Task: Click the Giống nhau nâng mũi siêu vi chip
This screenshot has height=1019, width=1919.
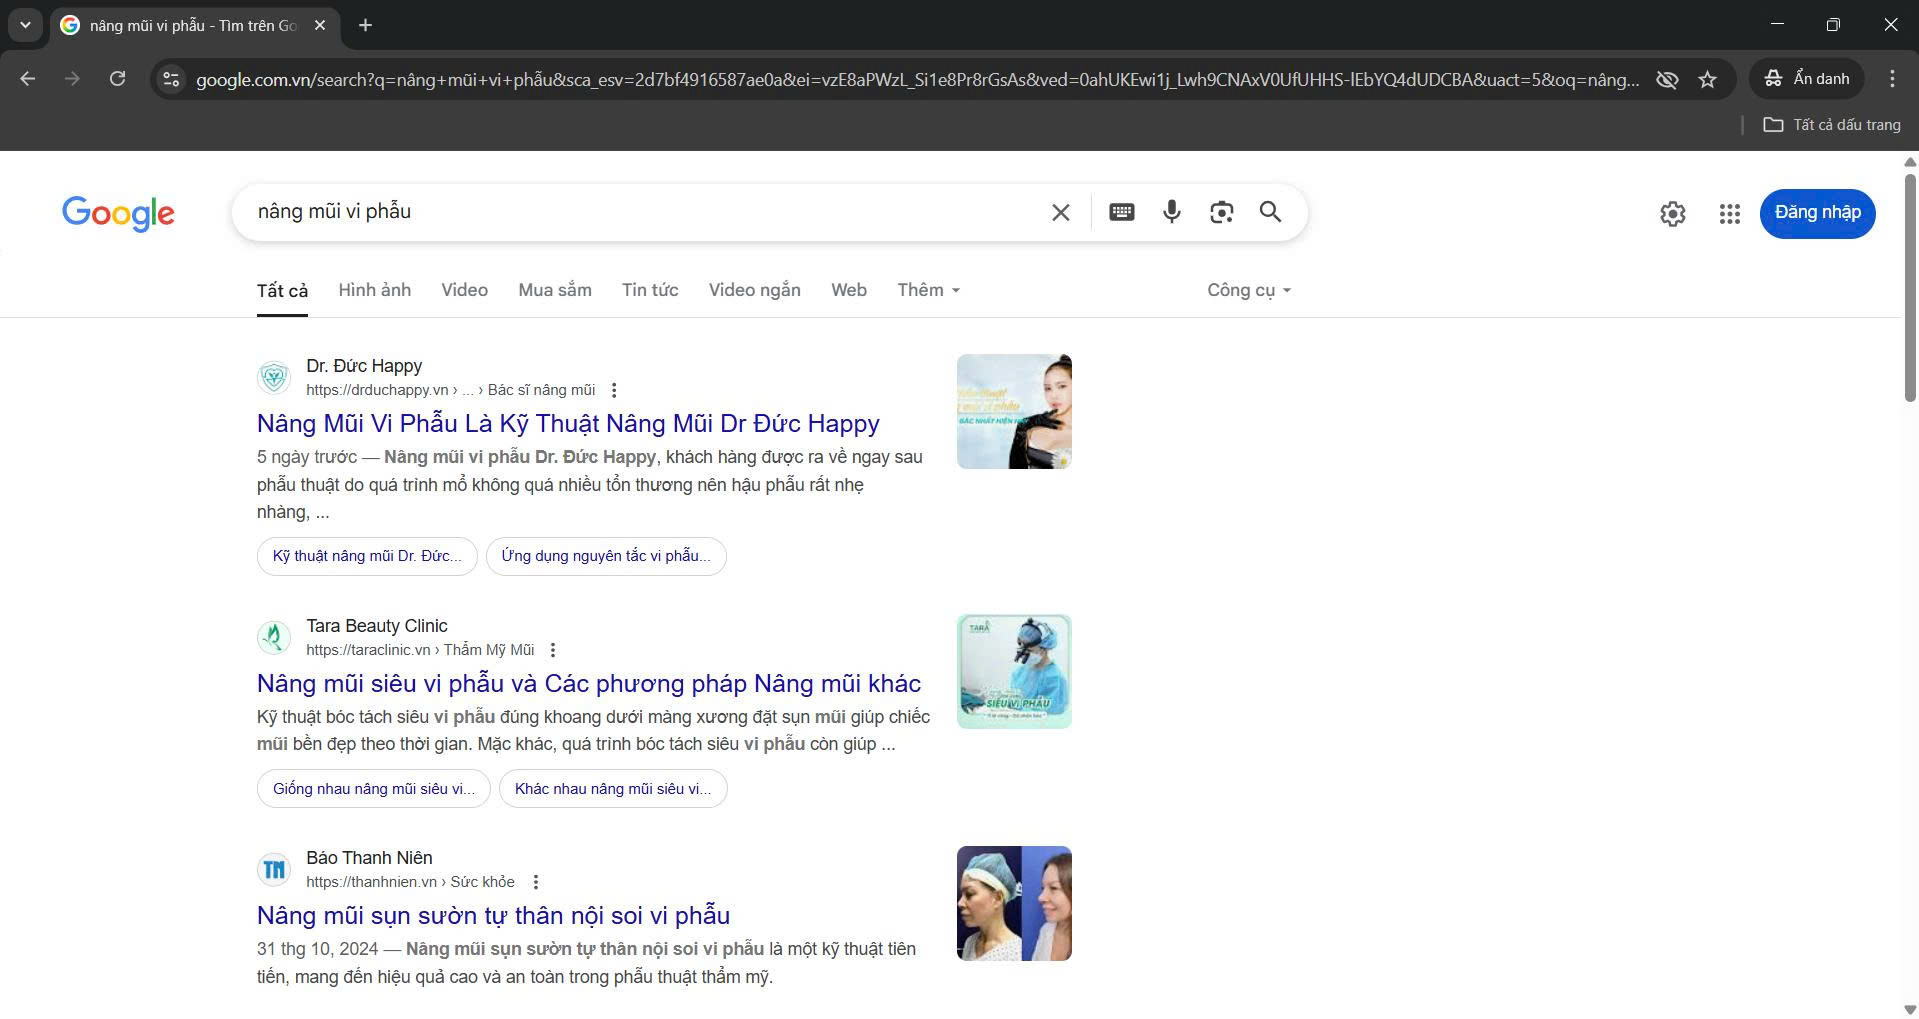Action: click(x=374, y=789)
